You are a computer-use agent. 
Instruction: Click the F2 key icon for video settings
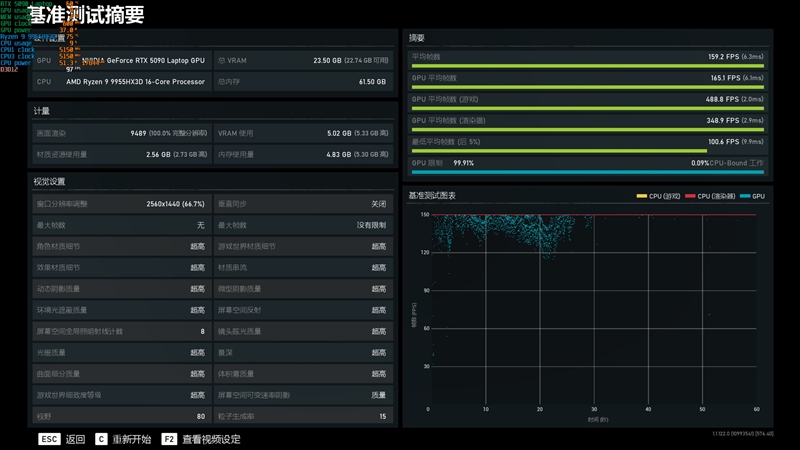pyautogui.click(x=169, y=439)
